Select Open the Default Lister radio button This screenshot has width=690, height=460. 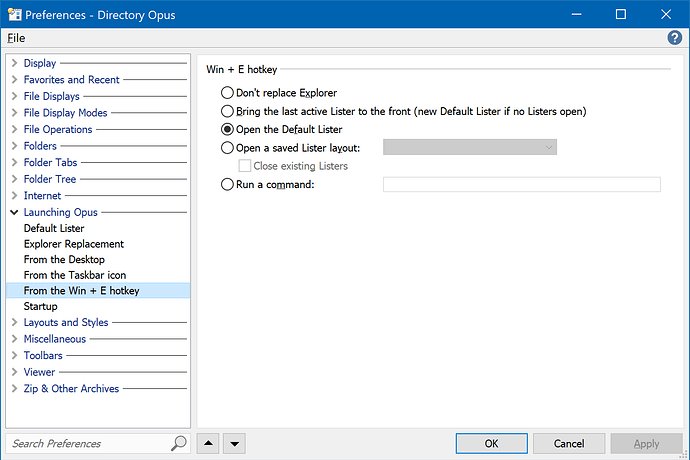coord(227,129)
